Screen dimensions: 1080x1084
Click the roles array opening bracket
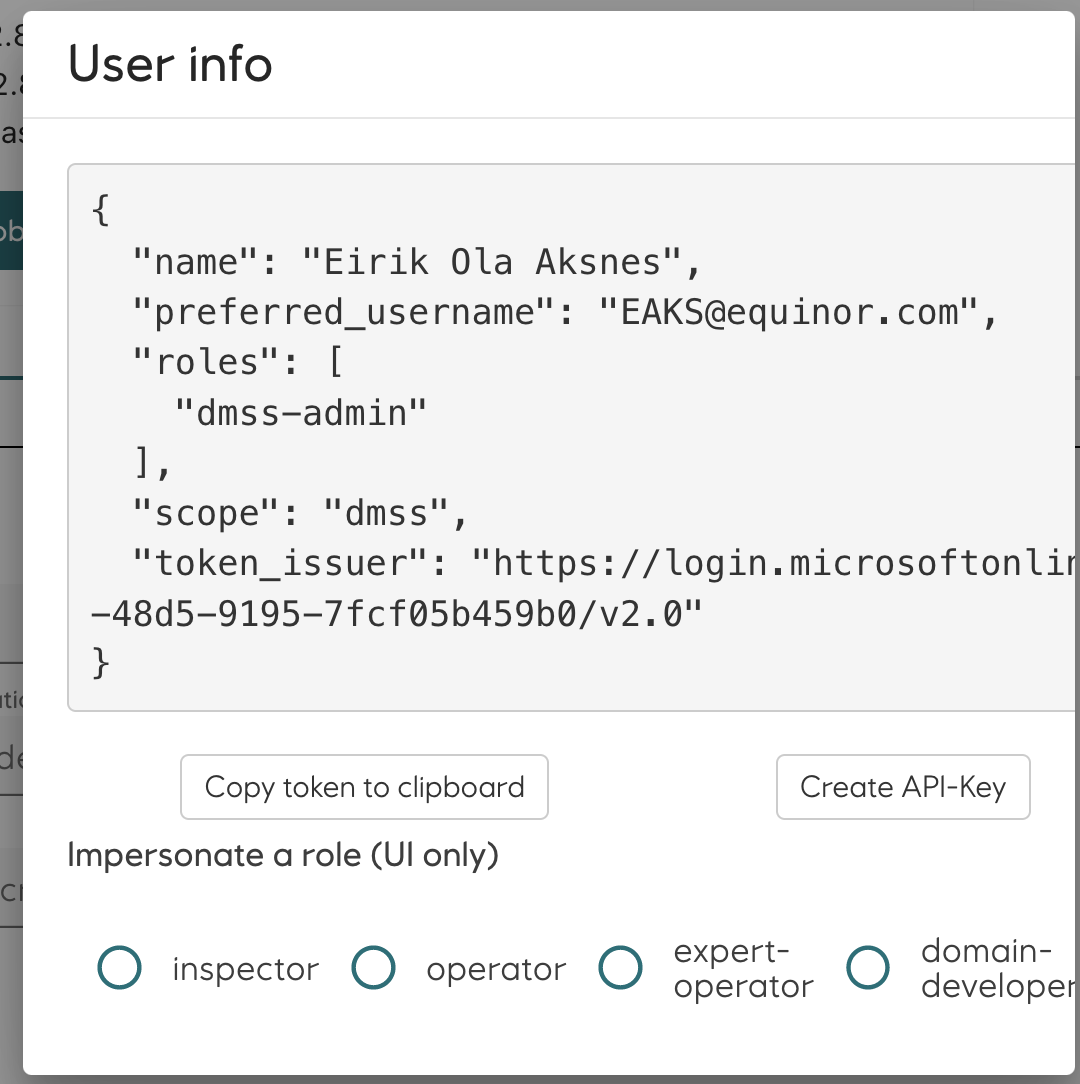click(x=337, y=361)
